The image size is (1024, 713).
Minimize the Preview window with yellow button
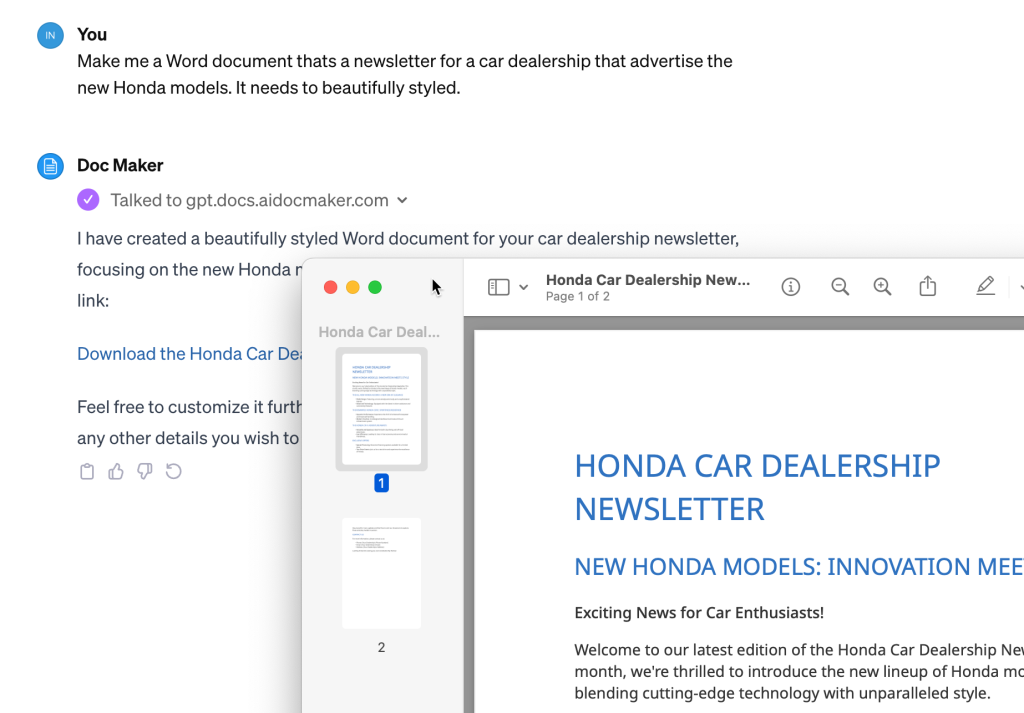click(x=353, y=287)
